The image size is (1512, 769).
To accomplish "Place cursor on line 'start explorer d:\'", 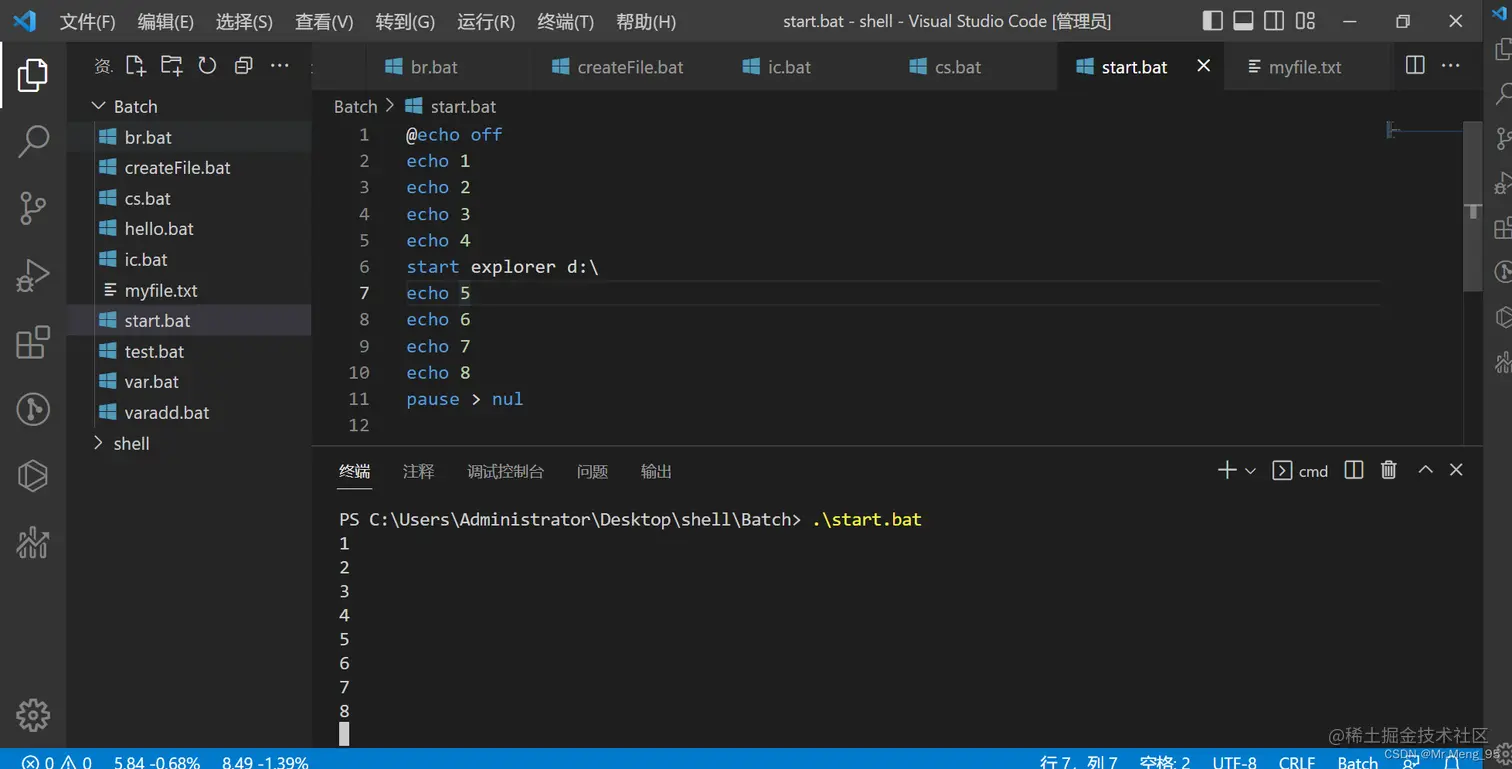I will pos(502,267).
